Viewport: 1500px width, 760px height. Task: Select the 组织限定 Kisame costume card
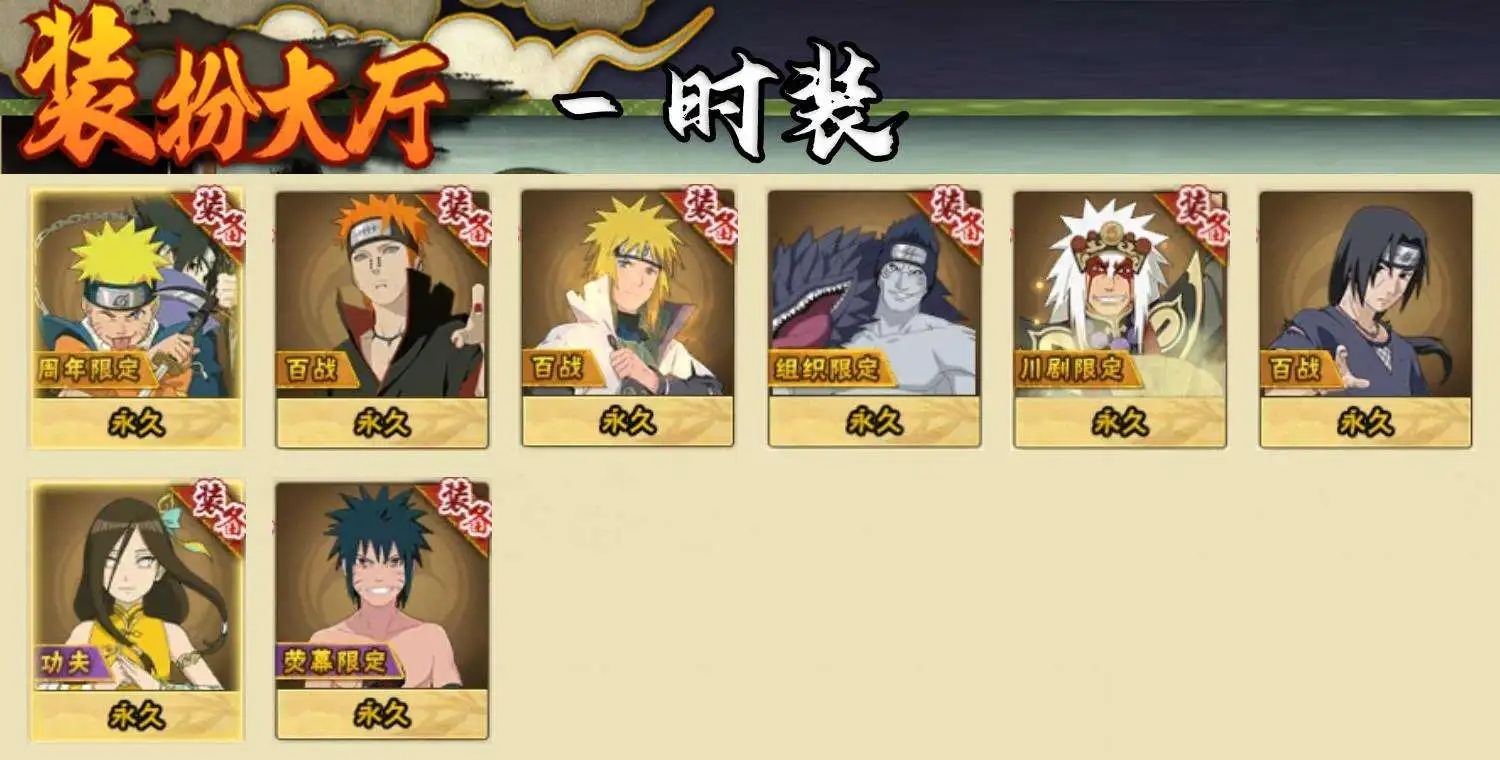875,318
